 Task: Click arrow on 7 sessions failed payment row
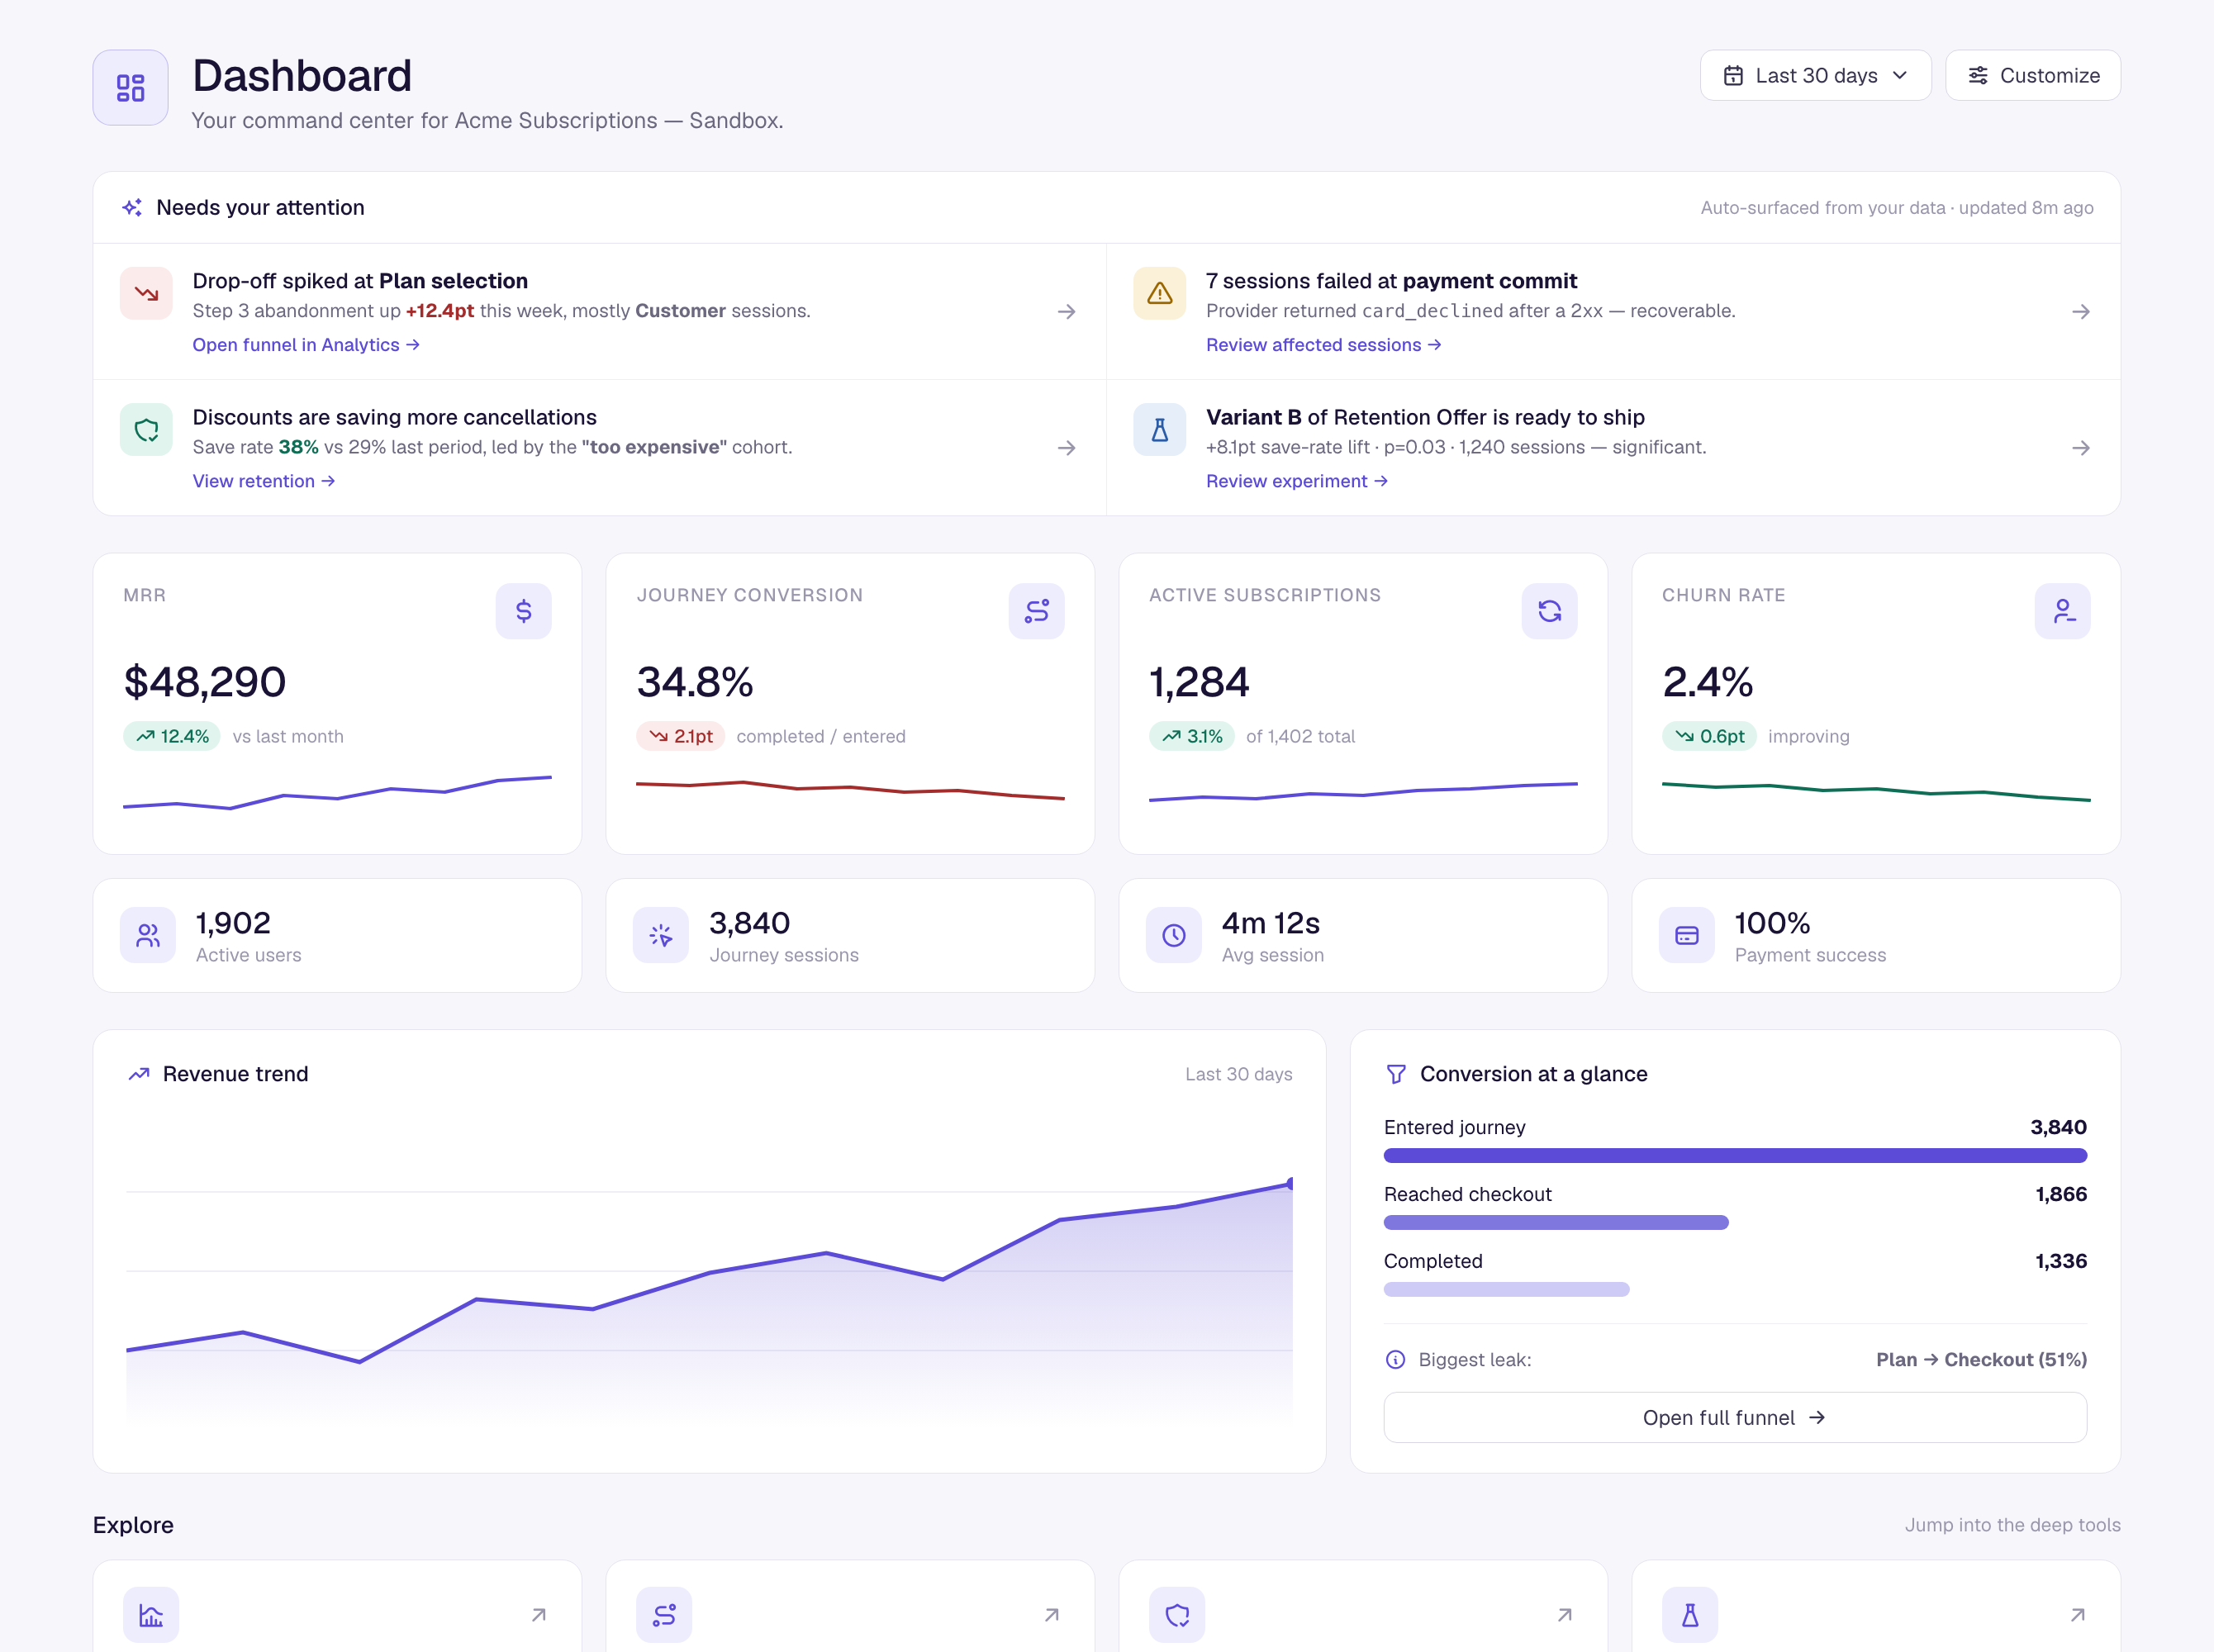tap(2080, 312)
